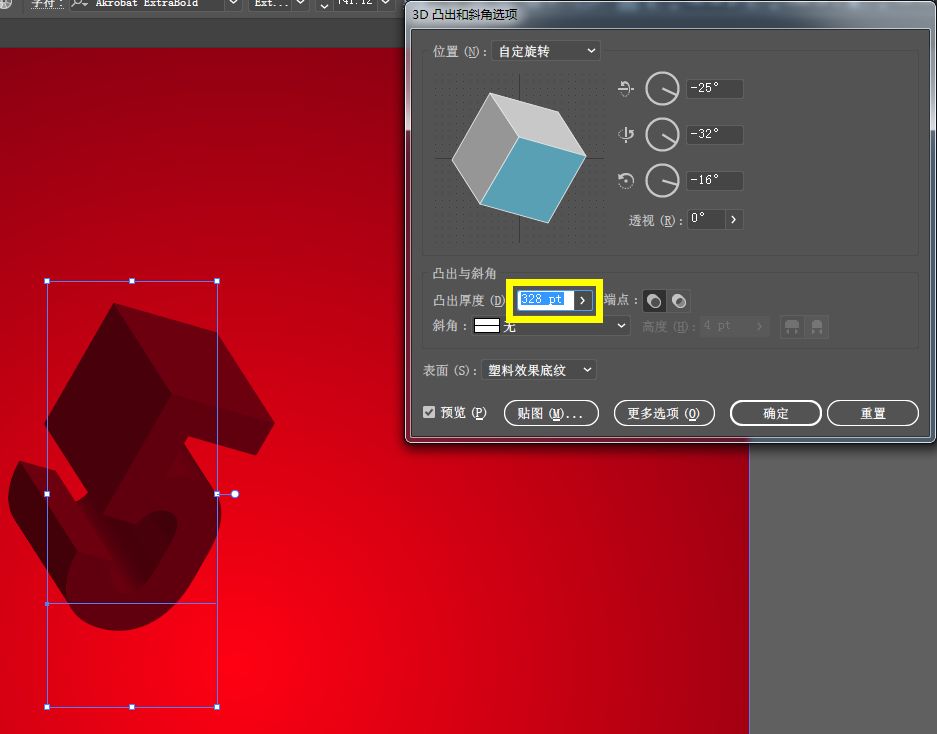Click the rotation track cube preview
The image size is (937, 734).
tap(519, 157)
